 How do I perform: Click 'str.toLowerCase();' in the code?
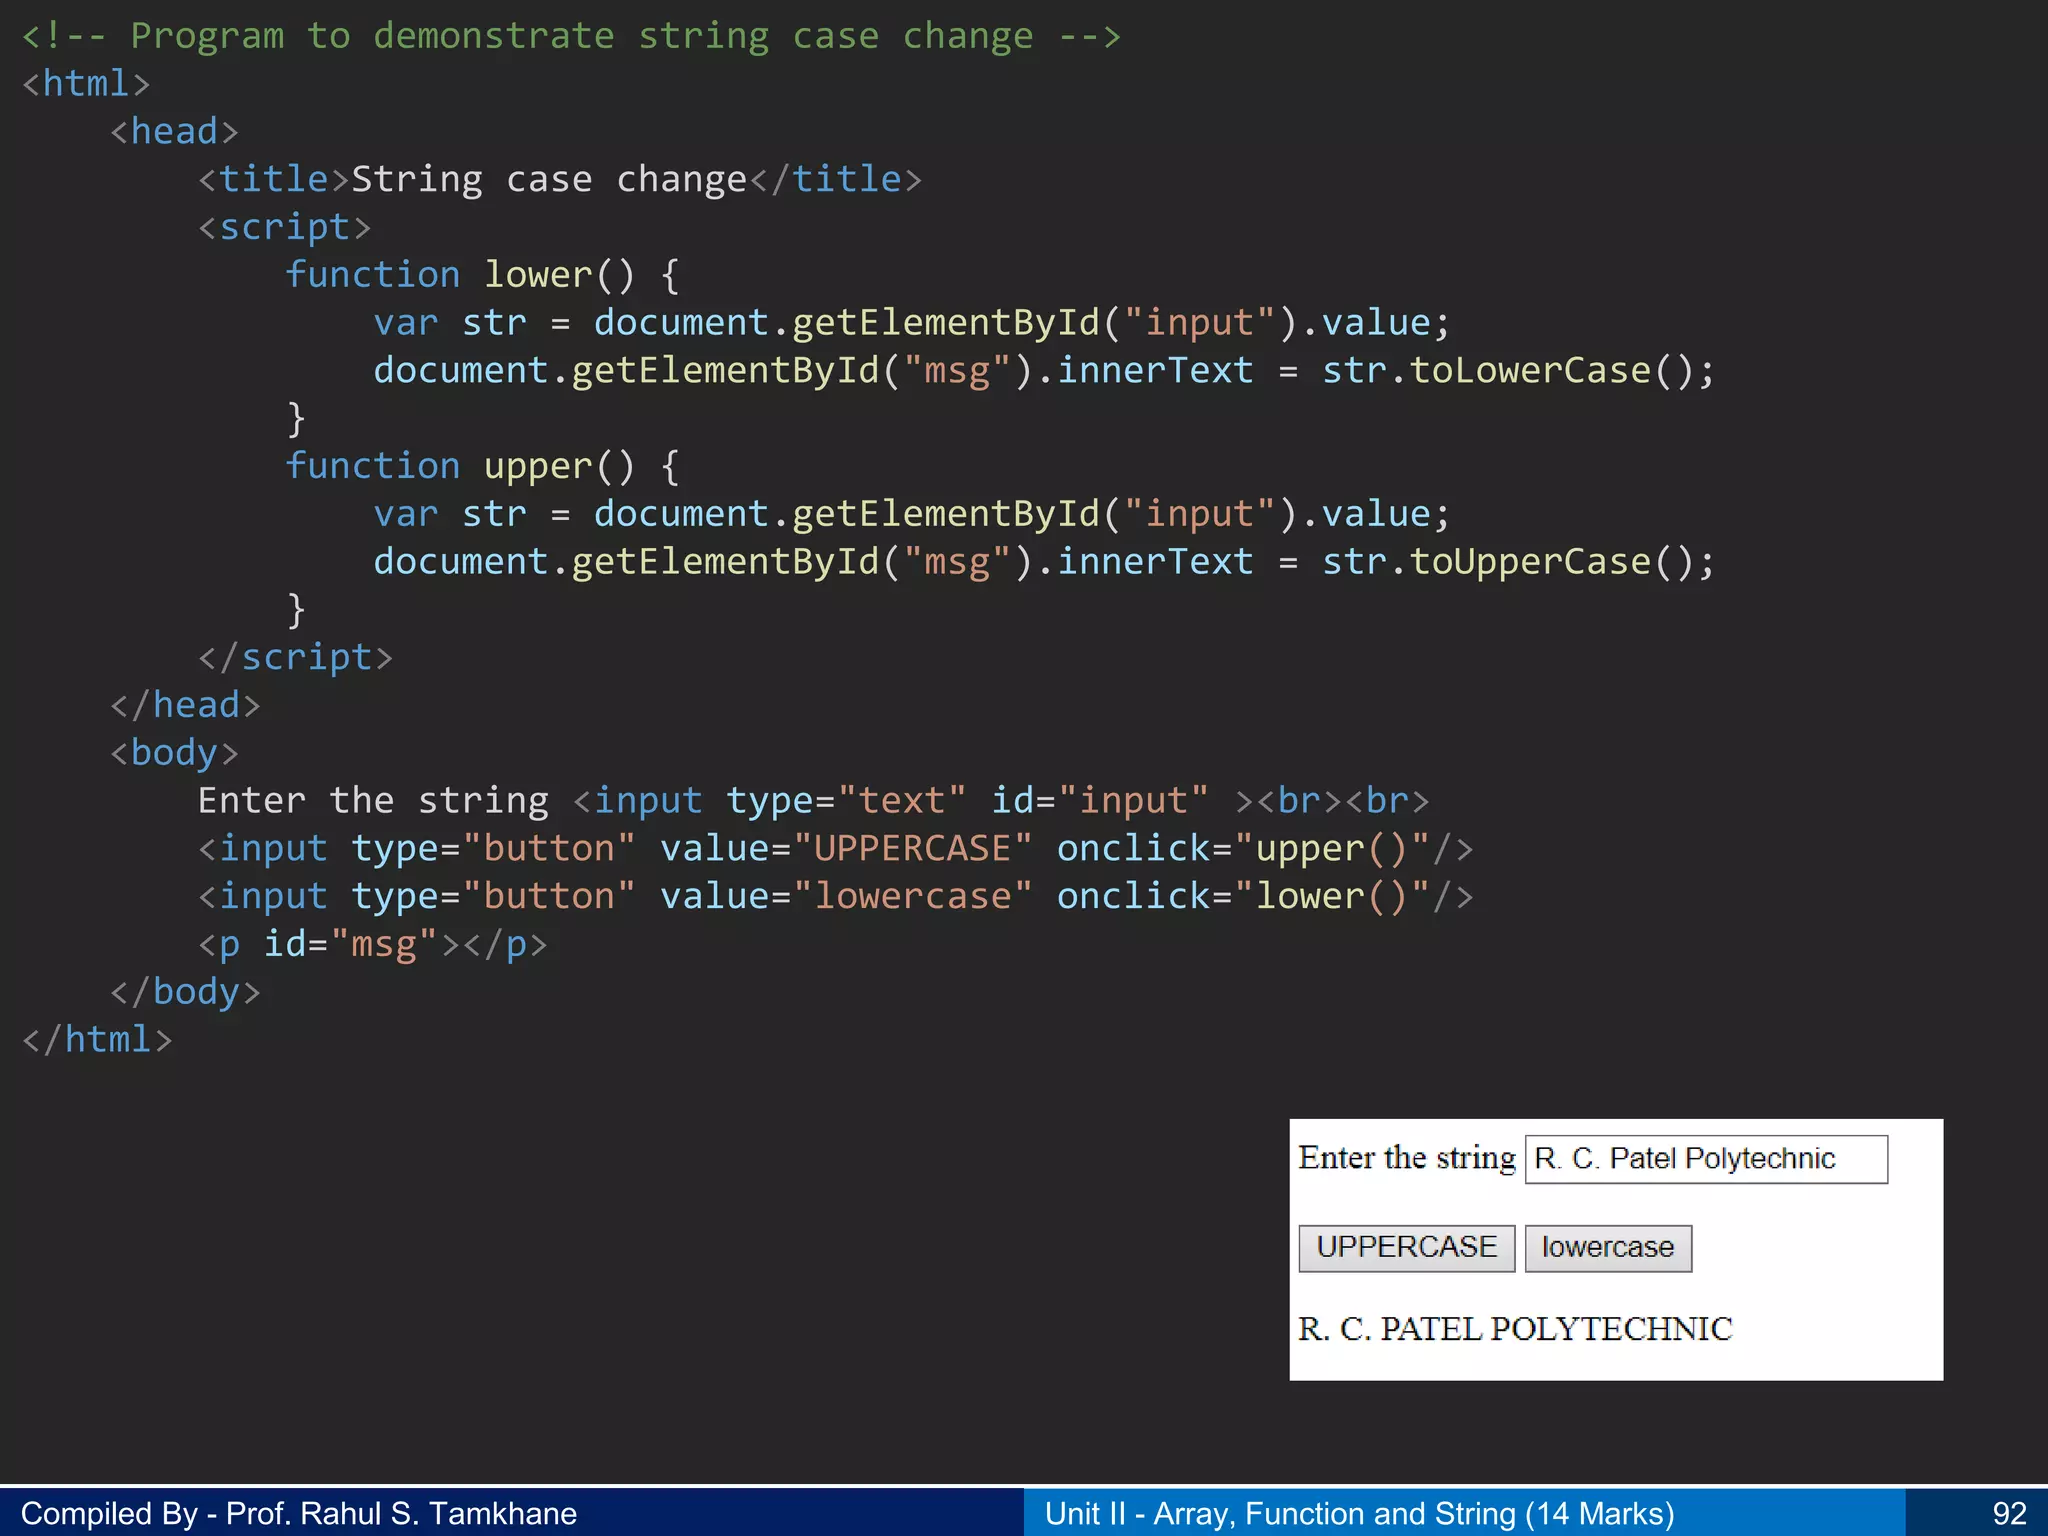pyautogui.click(x=1518, y=371)
